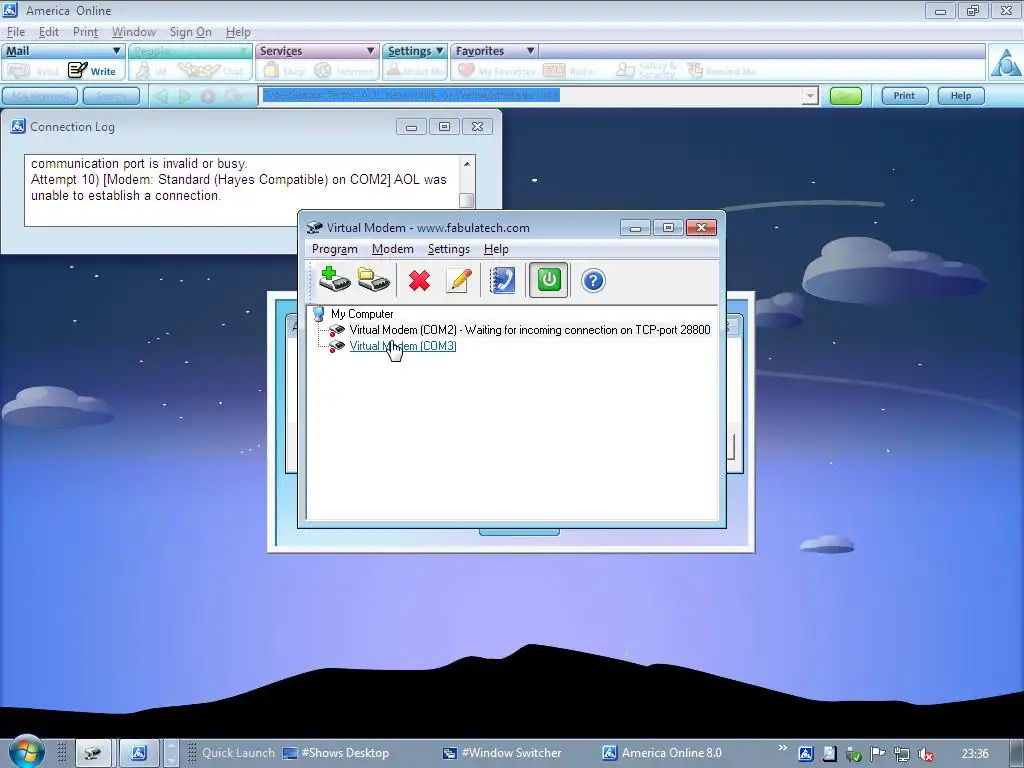Click the Search button in AOL toolbar
The image size is (1024, 768).
click(x=111, y=96)
